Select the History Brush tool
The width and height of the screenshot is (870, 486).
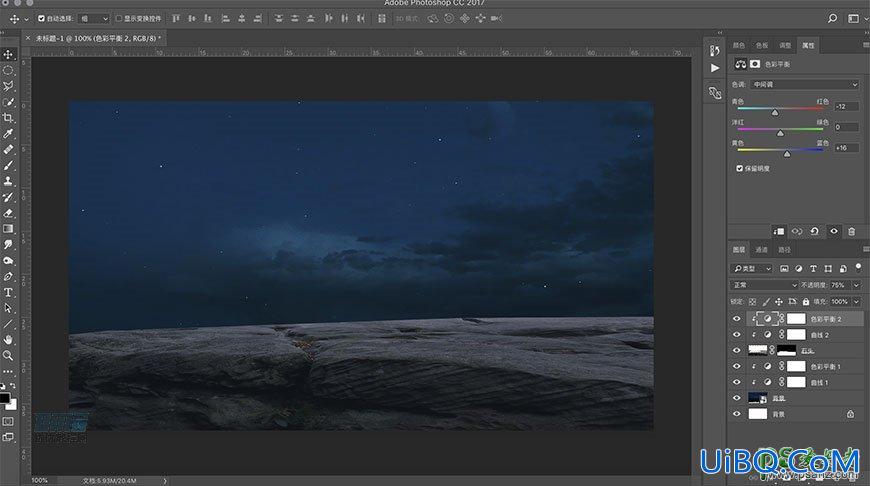pyautogui.click(x=8, y=197)
